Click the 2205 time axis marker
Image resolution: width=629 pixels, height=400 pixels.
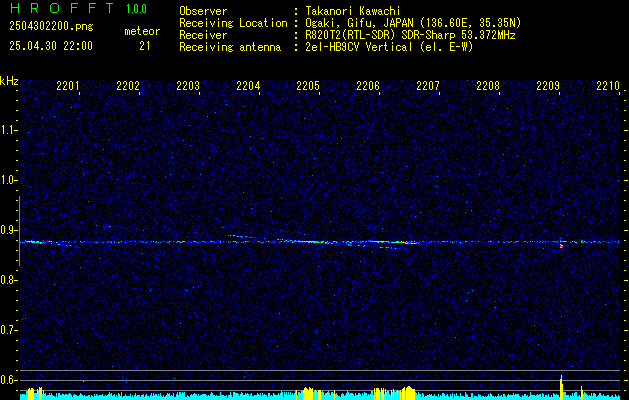pos(308,85)
